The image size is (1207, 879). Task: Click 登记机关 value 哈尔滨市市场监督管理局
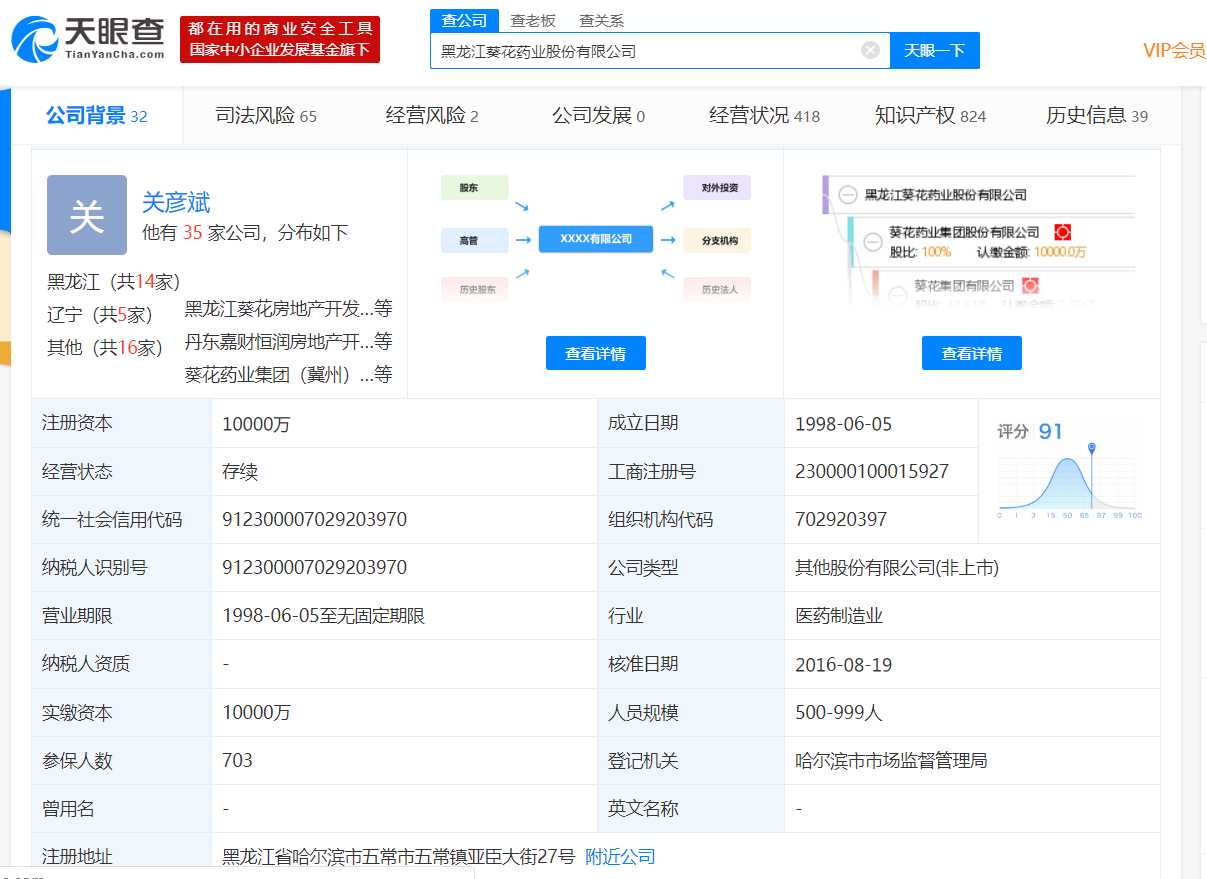click(891, 761)
